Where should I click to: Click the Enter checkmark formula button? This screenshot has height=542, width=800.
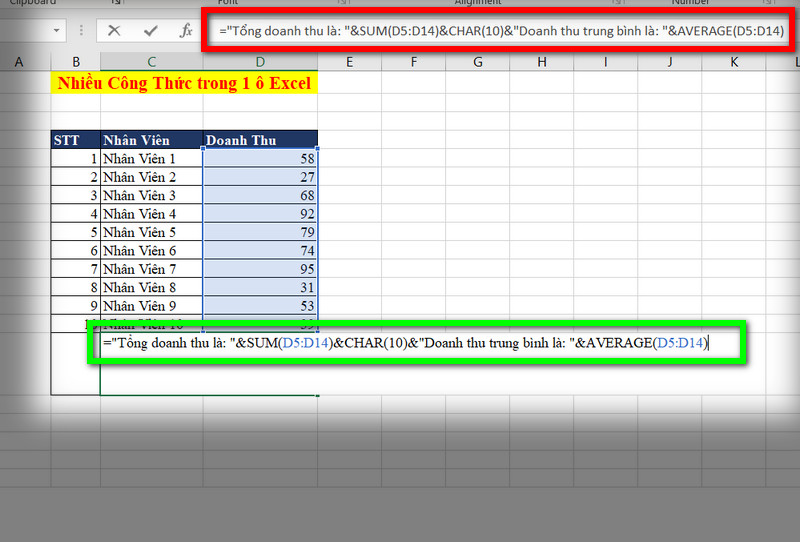click(x=150, y=31)
